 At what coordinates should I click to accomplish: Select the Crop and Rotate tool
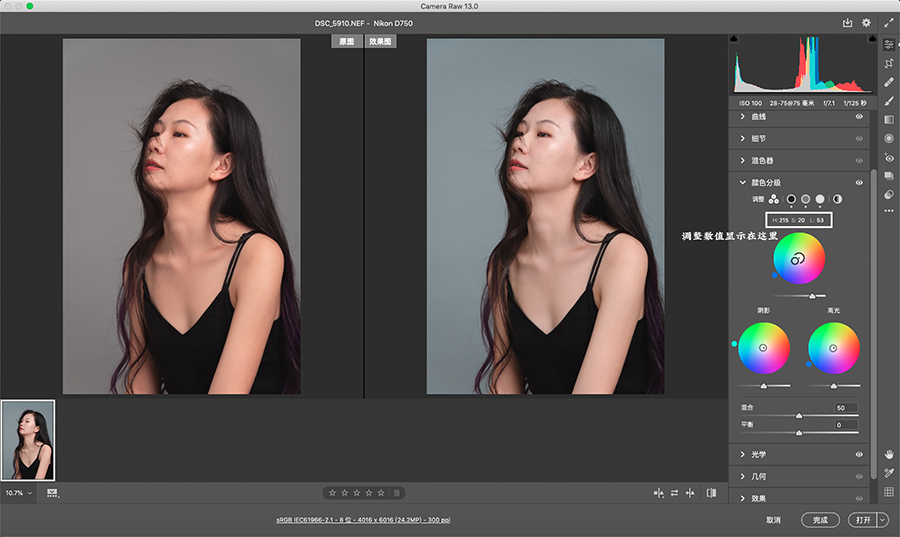click(888, 63)
